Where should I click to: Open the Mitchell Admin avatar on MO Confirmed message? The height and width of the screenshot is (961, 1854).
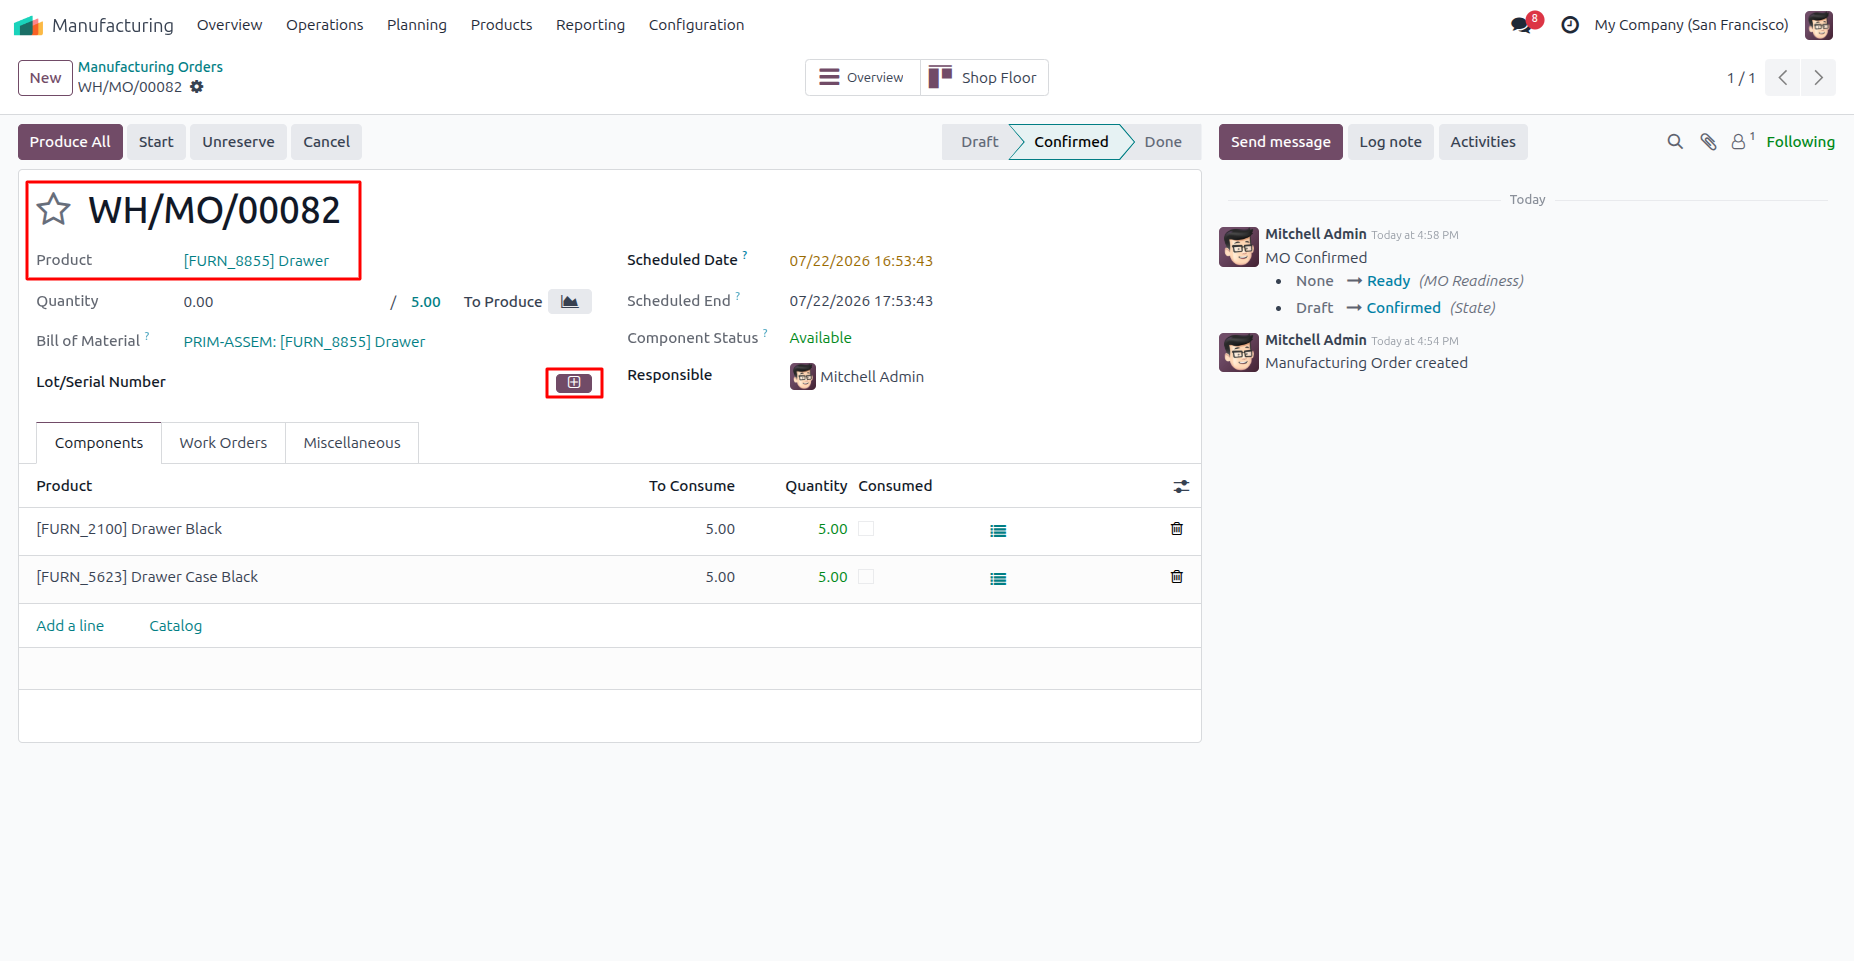point(1239,247)
